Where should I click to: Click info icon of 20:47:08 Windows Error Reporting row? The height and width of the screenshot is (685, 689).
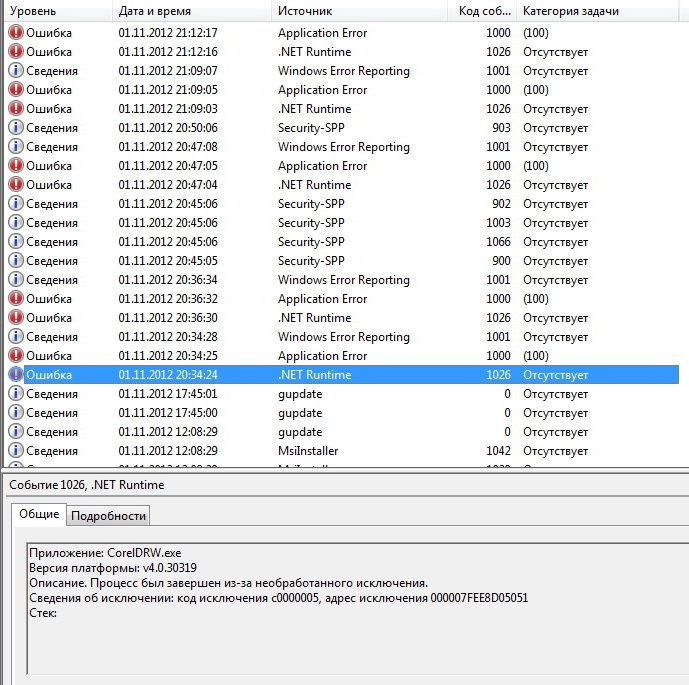16,146
